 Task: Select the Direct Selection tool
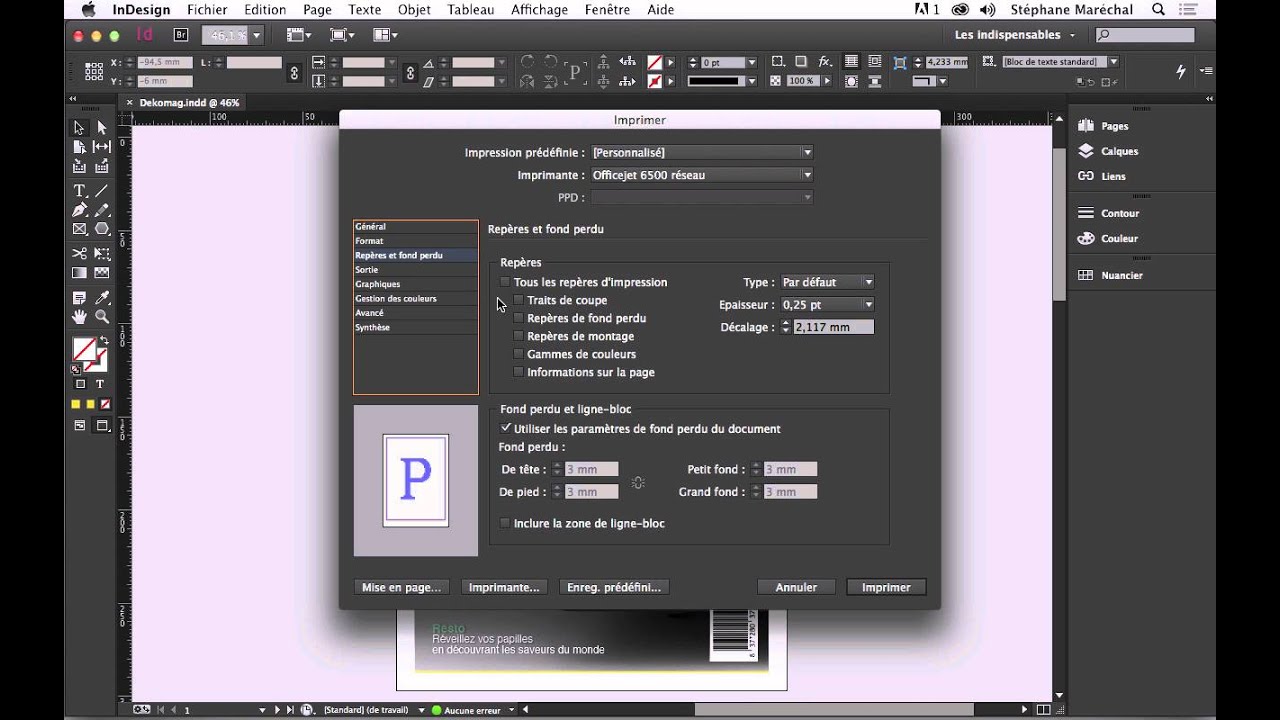[101, 127]
